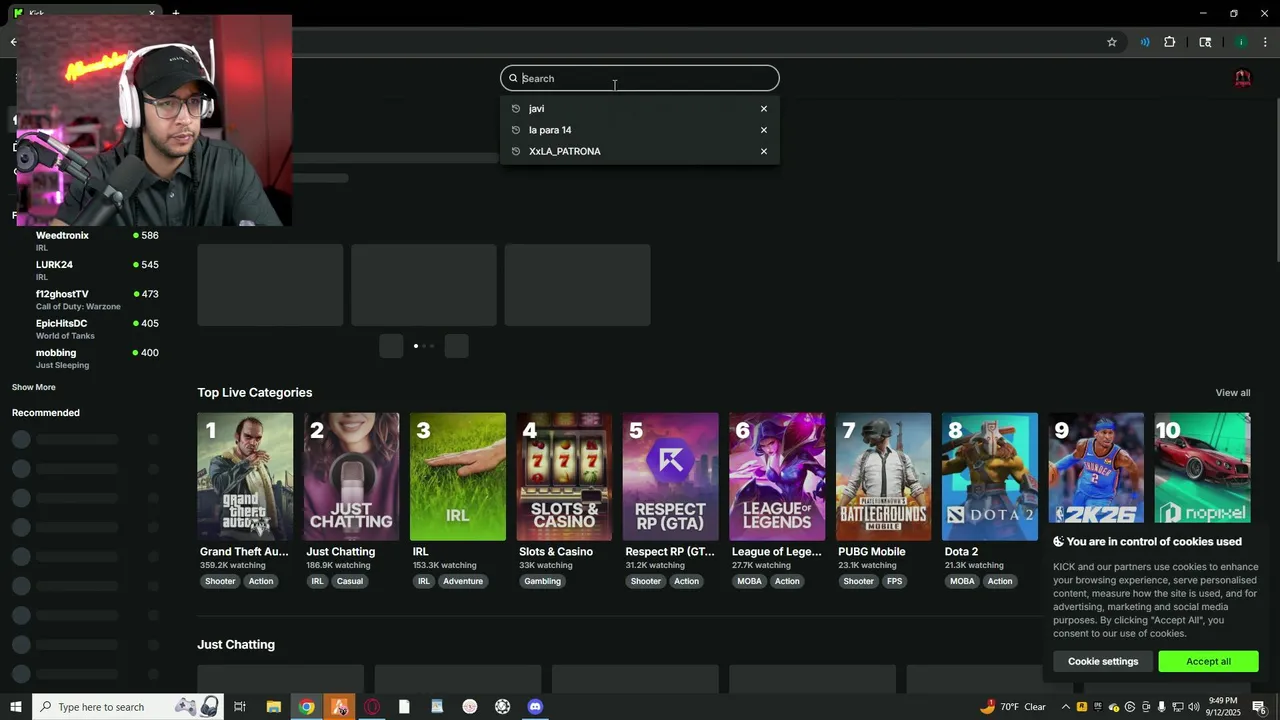Screen dimensions: 1280x720
Task: Expand the list with Show More
Action: [x=34, y=387]
